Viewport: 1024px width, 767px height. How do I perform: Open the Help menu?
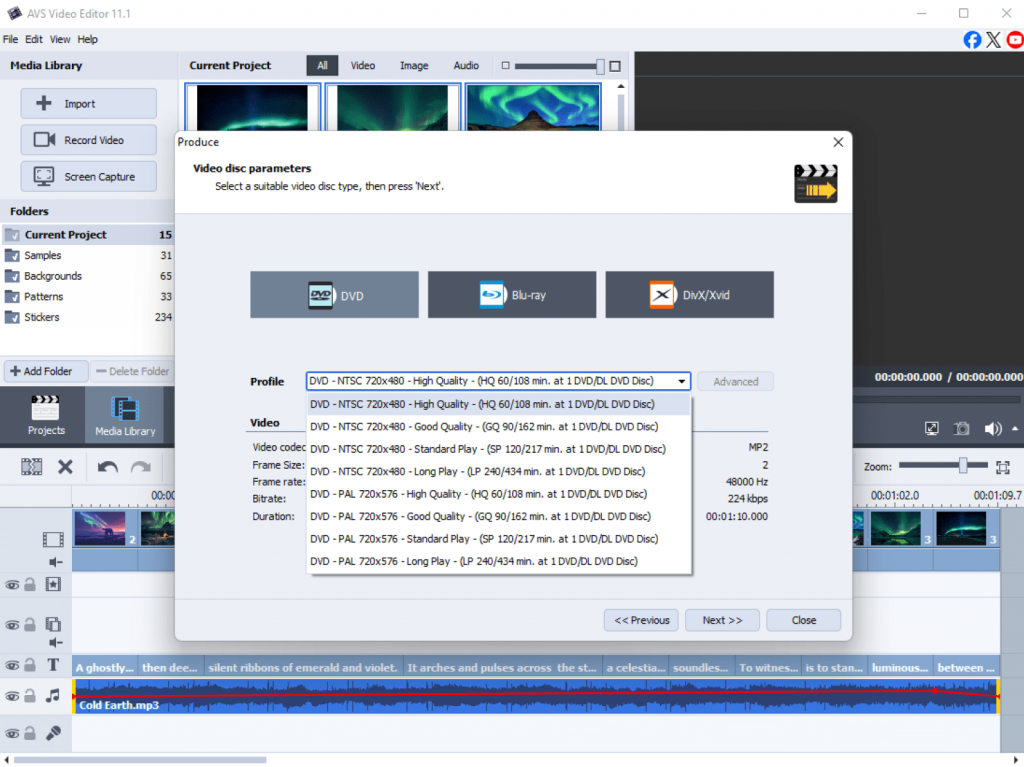click(x=88, y=39)
